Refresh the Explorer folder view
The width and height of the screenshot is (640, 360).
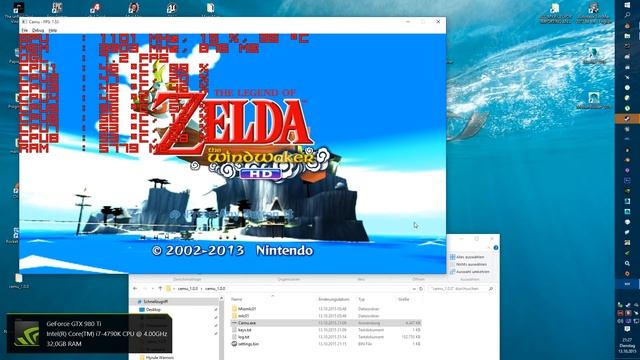click(x=421, y=289)
